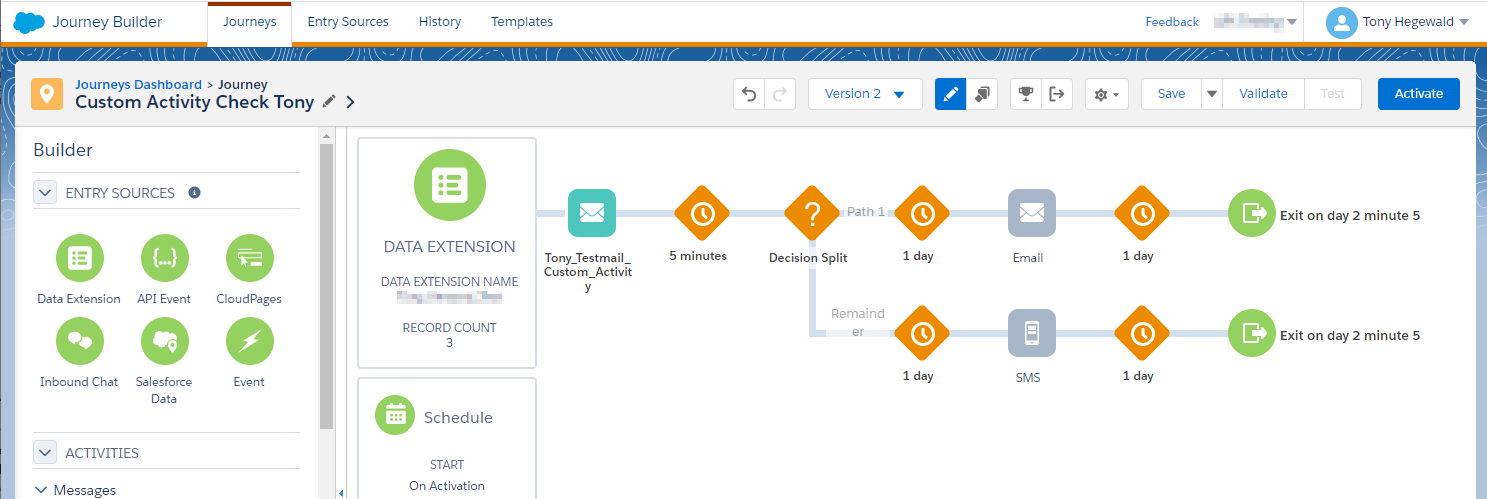The image size is (1487, 499).
Task: Click the Schedule calendar icon
Action: click(395, 416)
